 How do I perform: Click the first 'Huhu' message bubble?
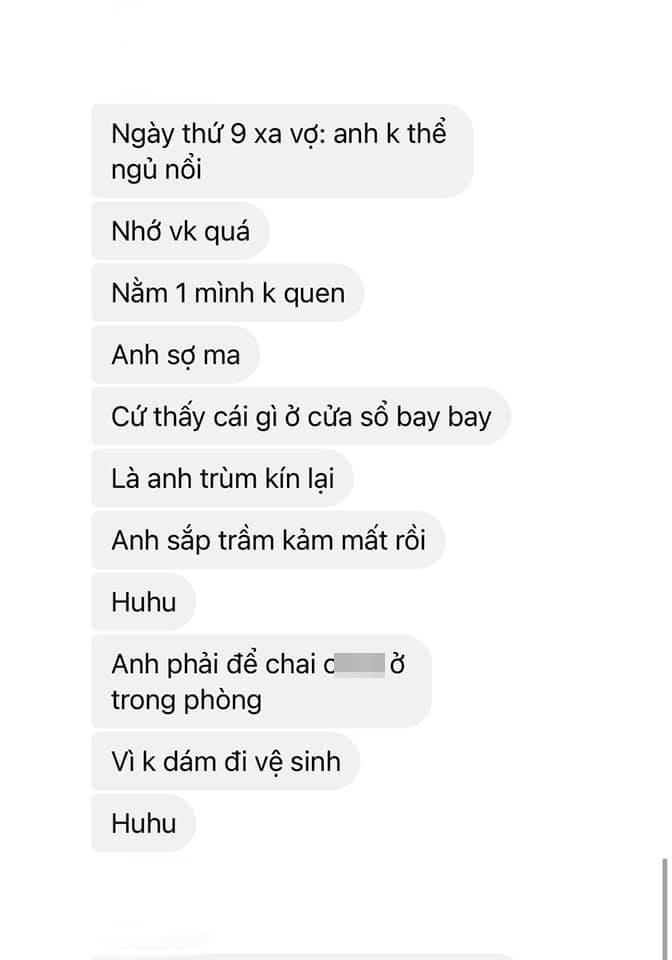point(143,602)
